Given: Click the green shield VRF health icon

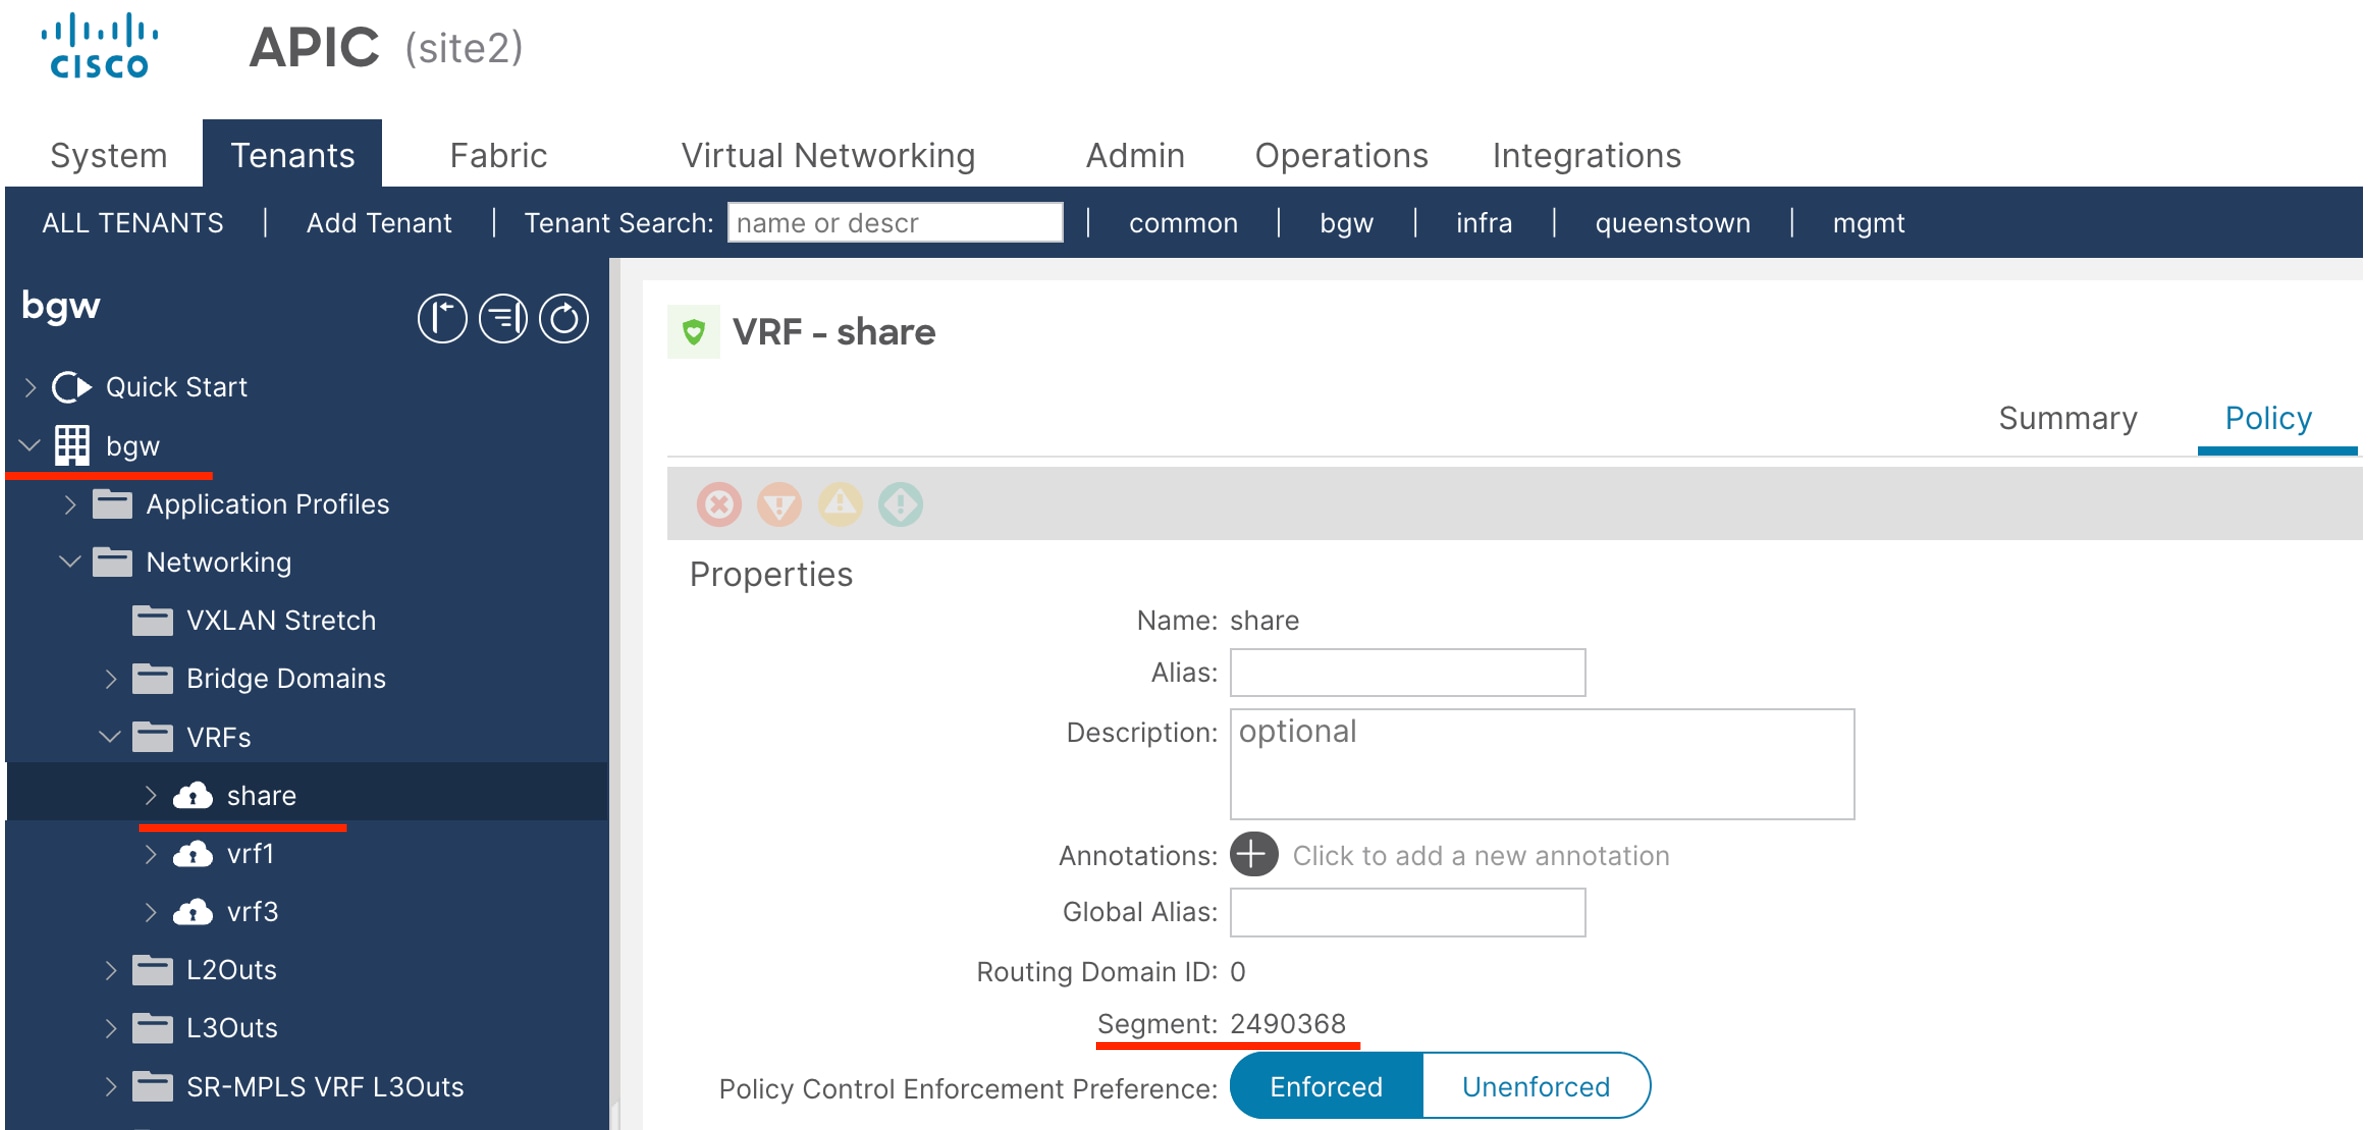Looking at the screenshot, I should point(693,332).
